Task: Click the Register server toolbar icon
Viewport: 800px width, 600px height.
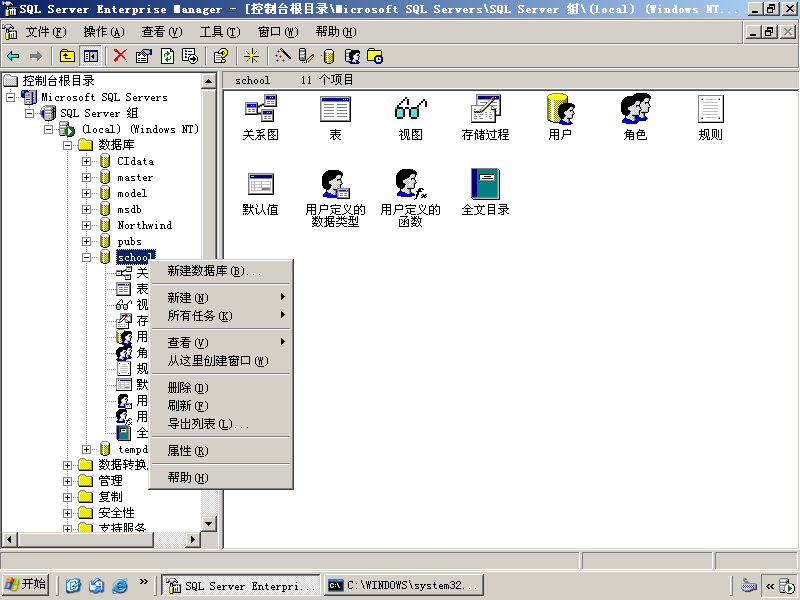Action: pyautogui.click(x=306, y=56)
